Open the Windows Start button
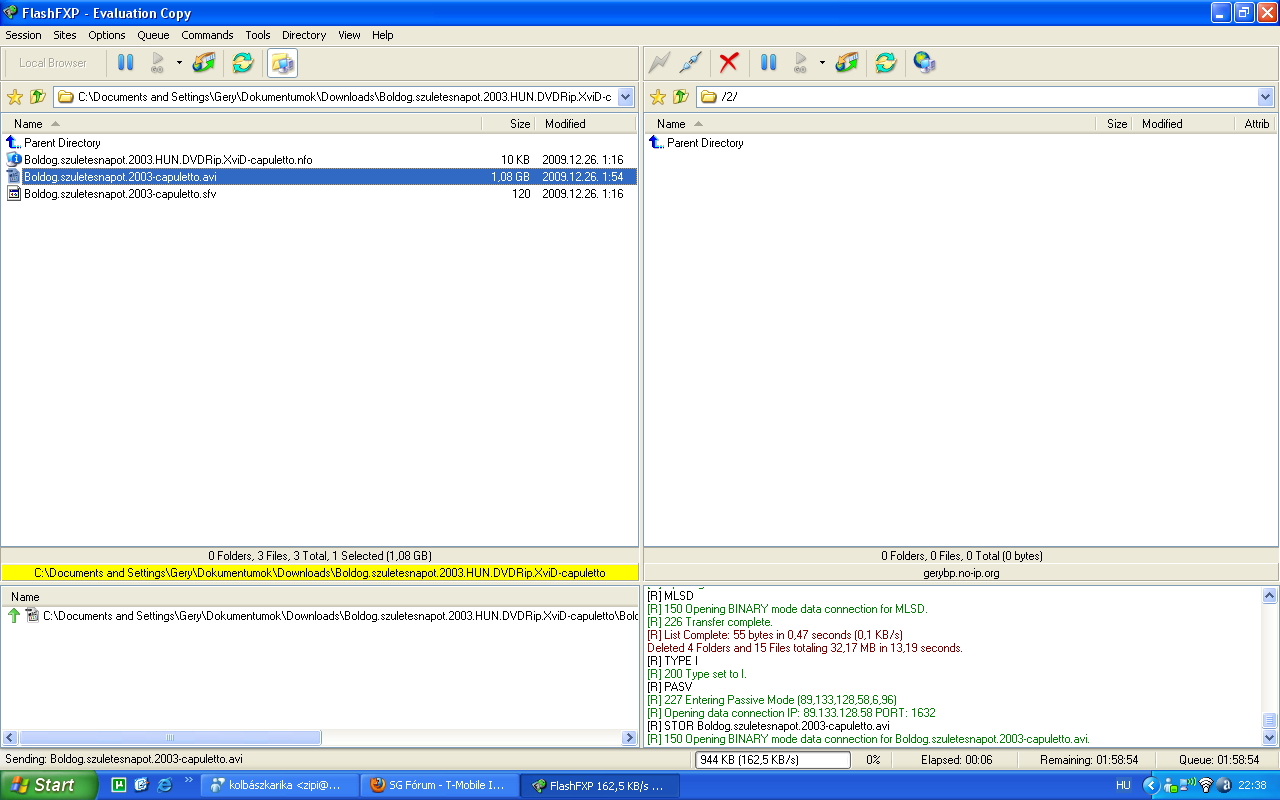This screenshot has height=800, width=1280. (x=48, y=785)
